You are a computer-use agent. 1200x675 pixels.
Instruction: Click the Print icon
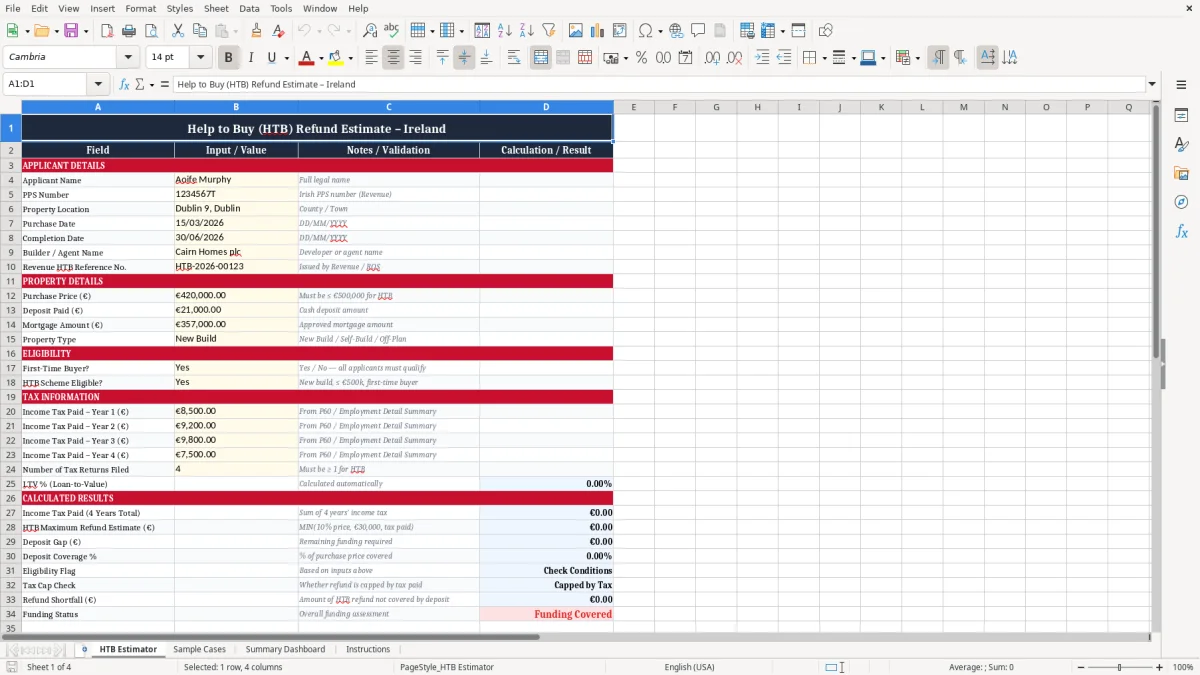coord(127,31)
